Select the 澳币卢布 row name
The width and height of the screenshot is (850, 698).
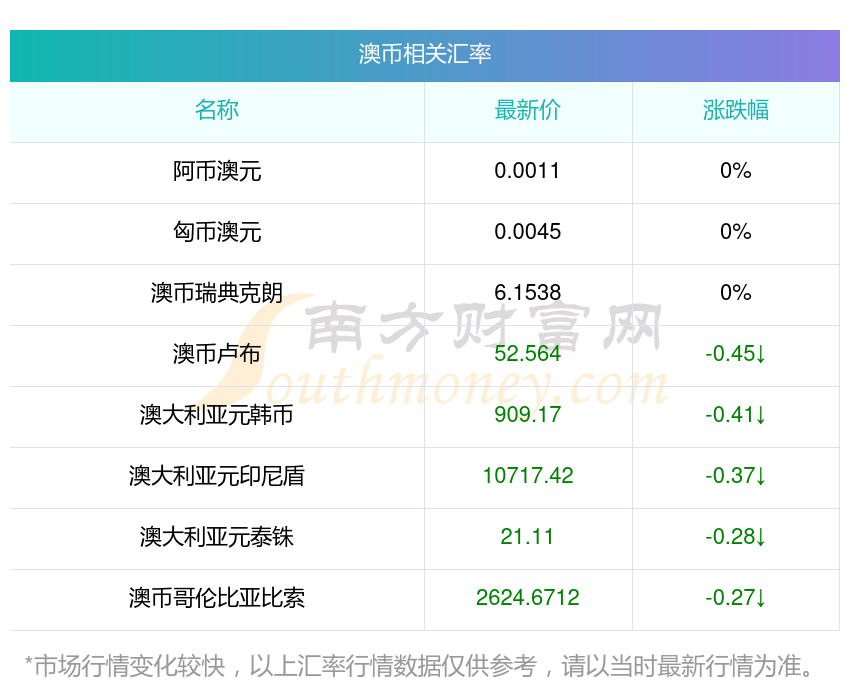(217, 354)
